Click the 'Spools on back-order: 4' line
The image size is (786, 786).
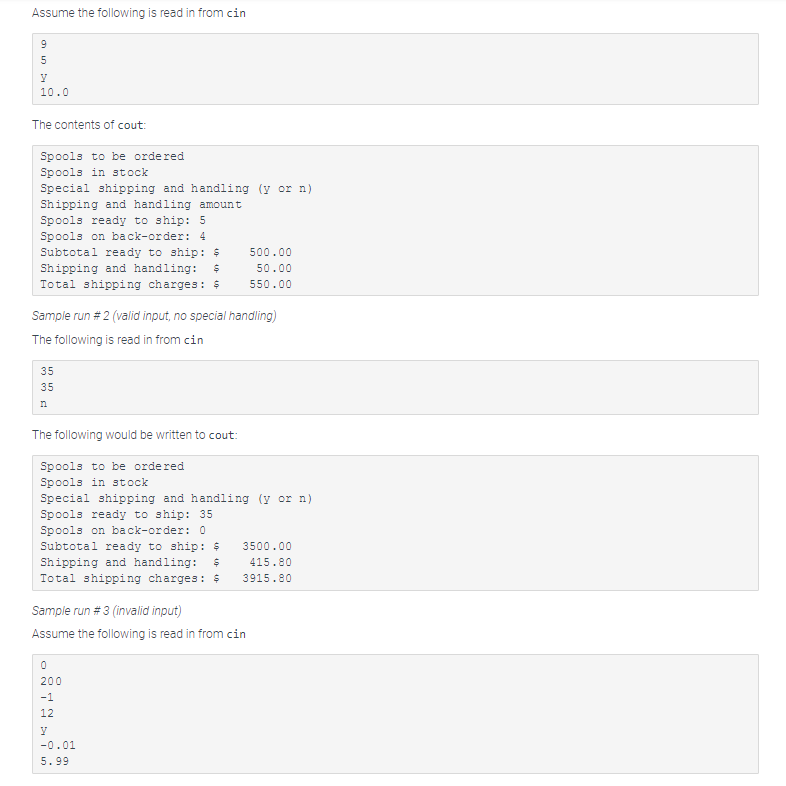coord(123,236)
